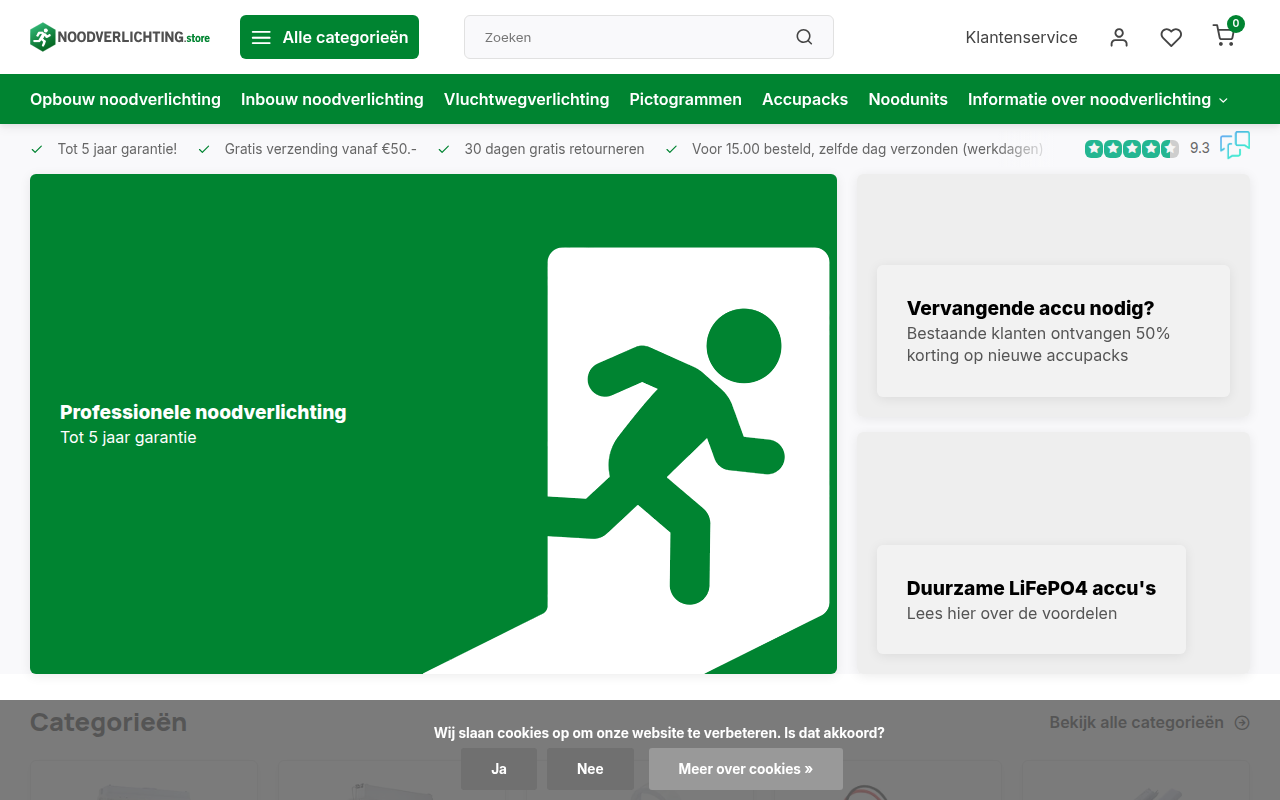Decline cookies with the Nee button

point(590,769)
